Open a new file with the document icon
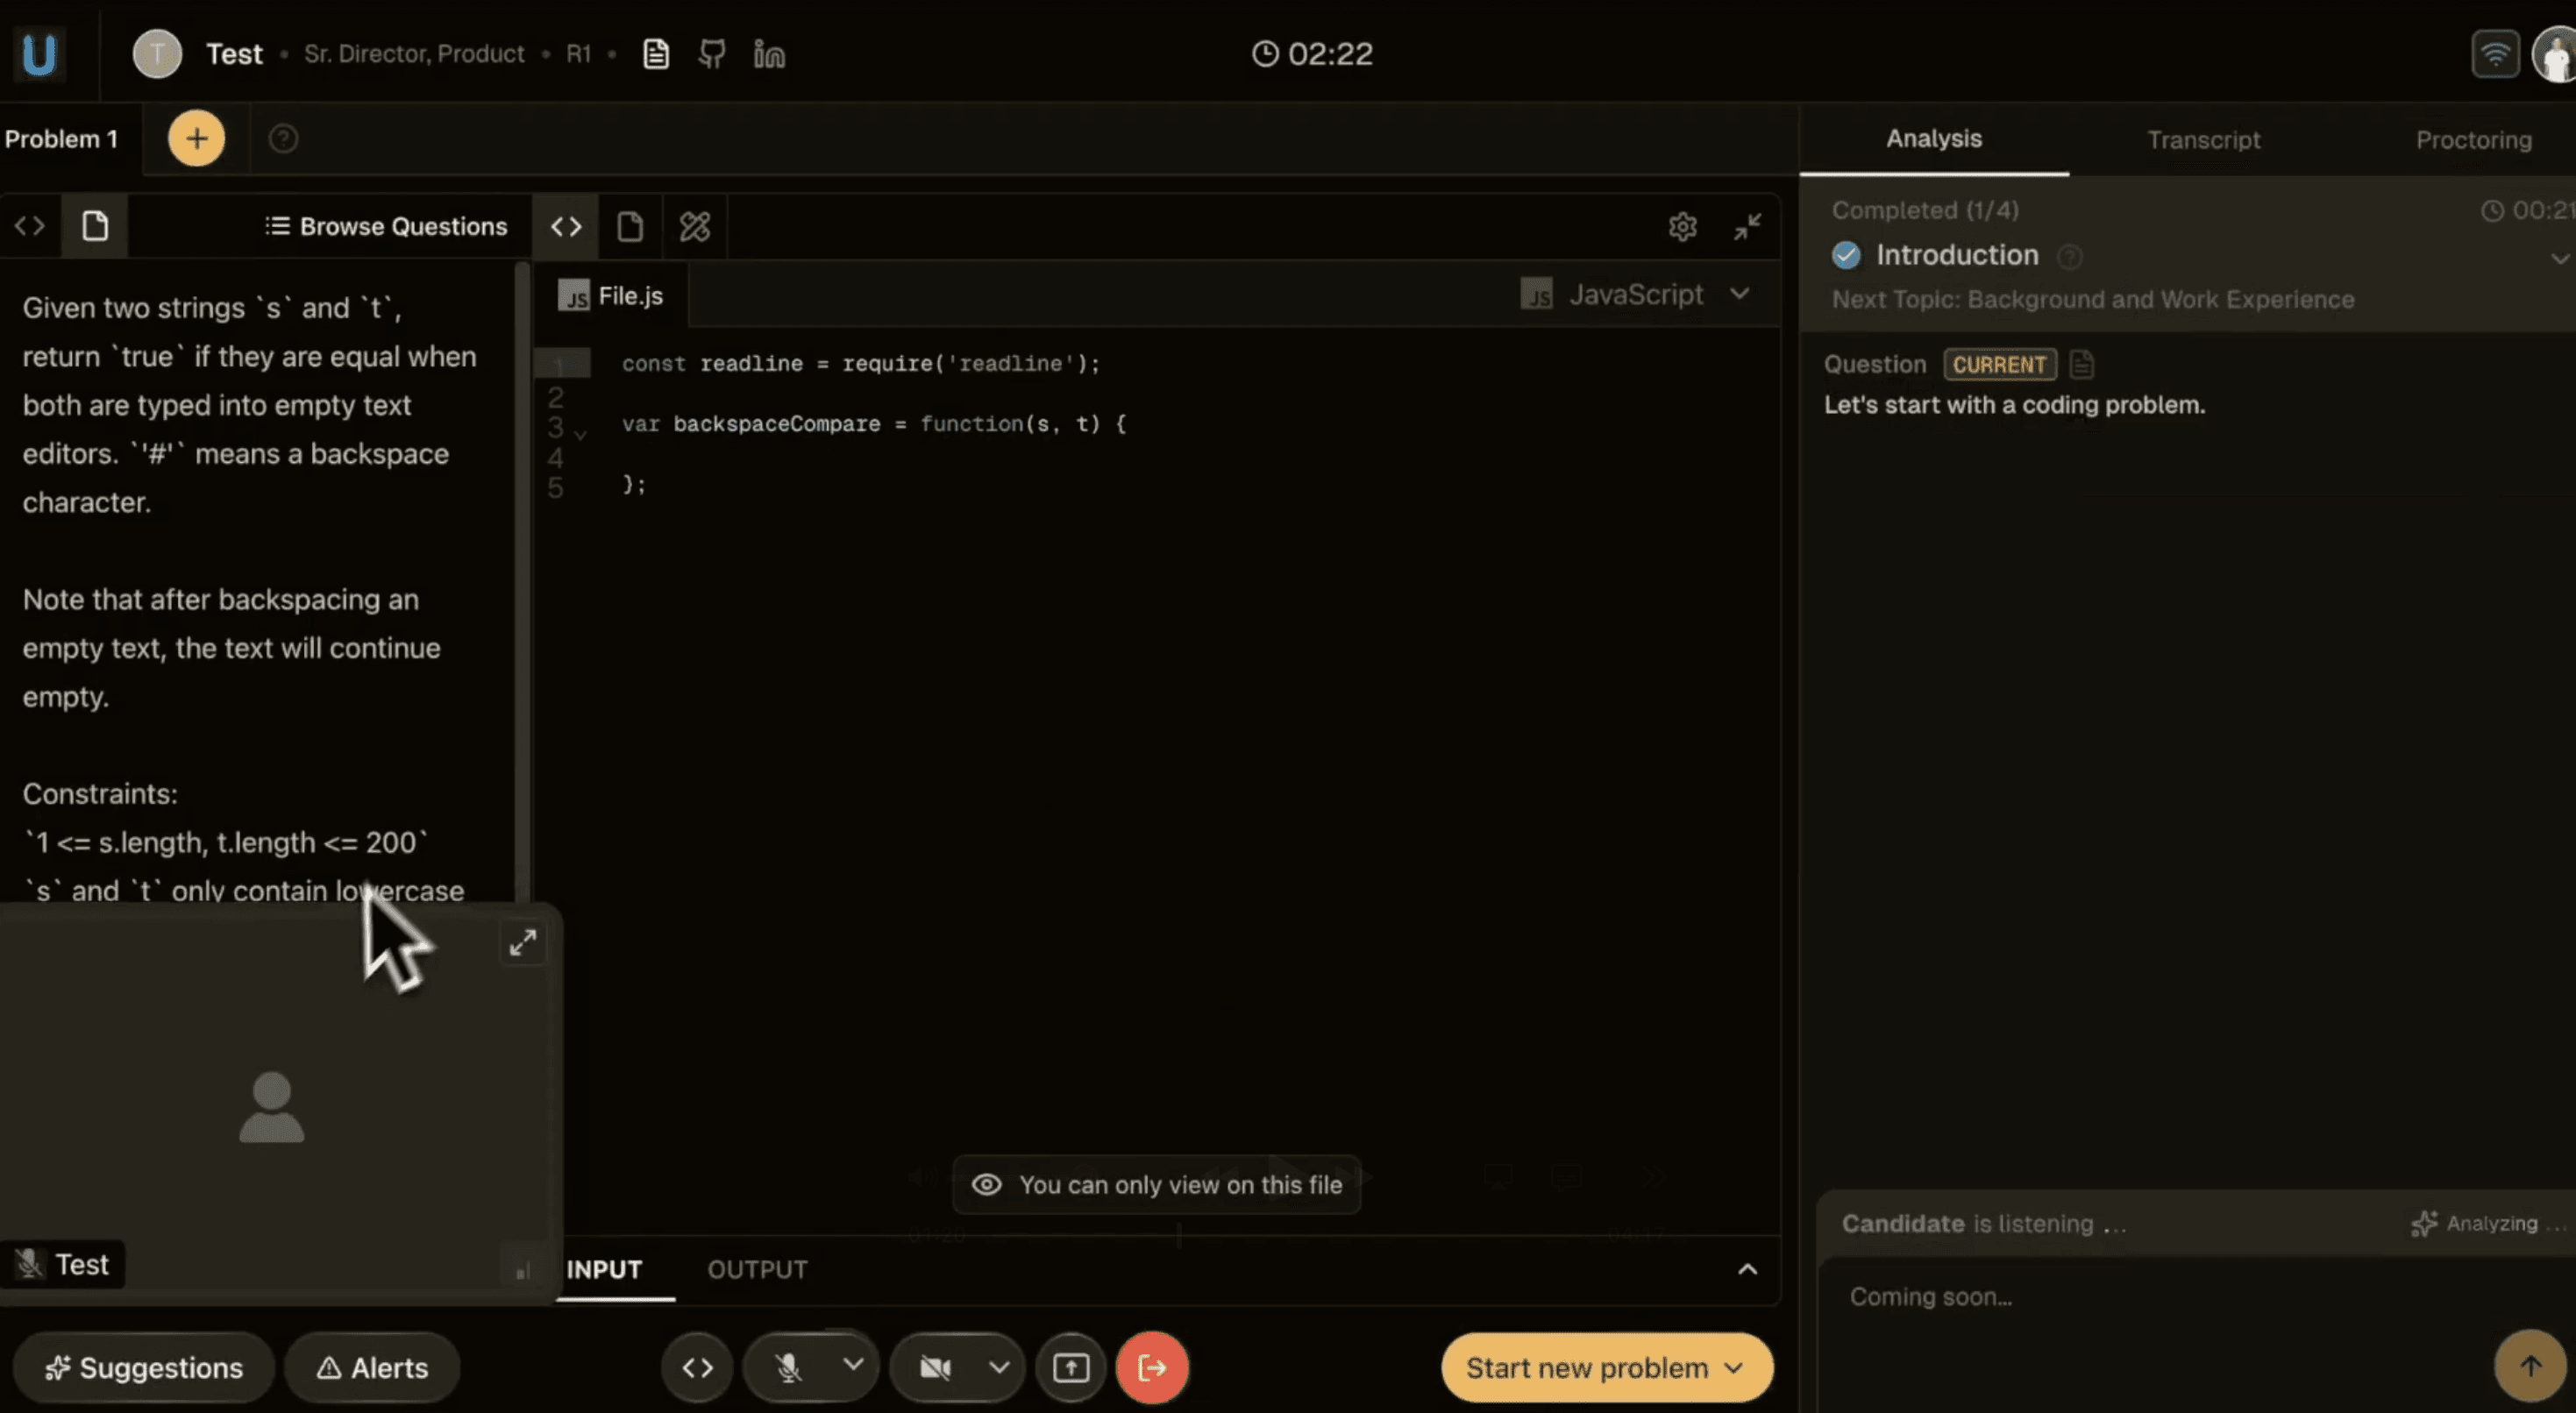The image size is (2576, 1413). click(630, 226)
